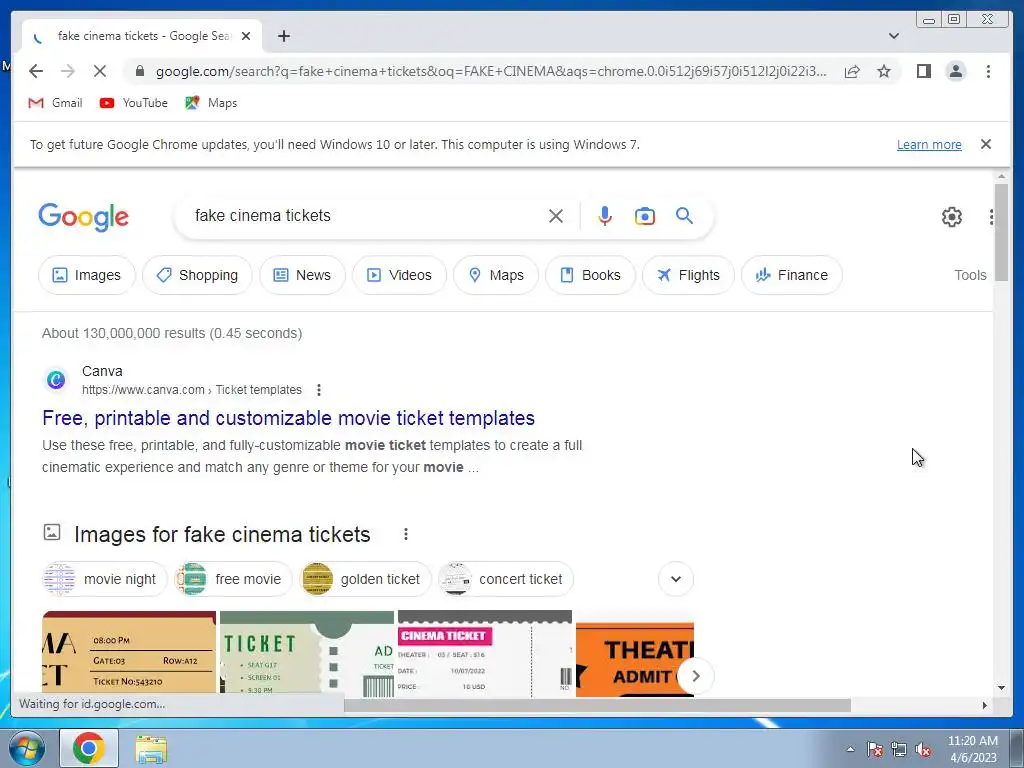Click the muted volume tray icon
The height and width of the screenshot is (768, 1024).
tap(923, 750)
